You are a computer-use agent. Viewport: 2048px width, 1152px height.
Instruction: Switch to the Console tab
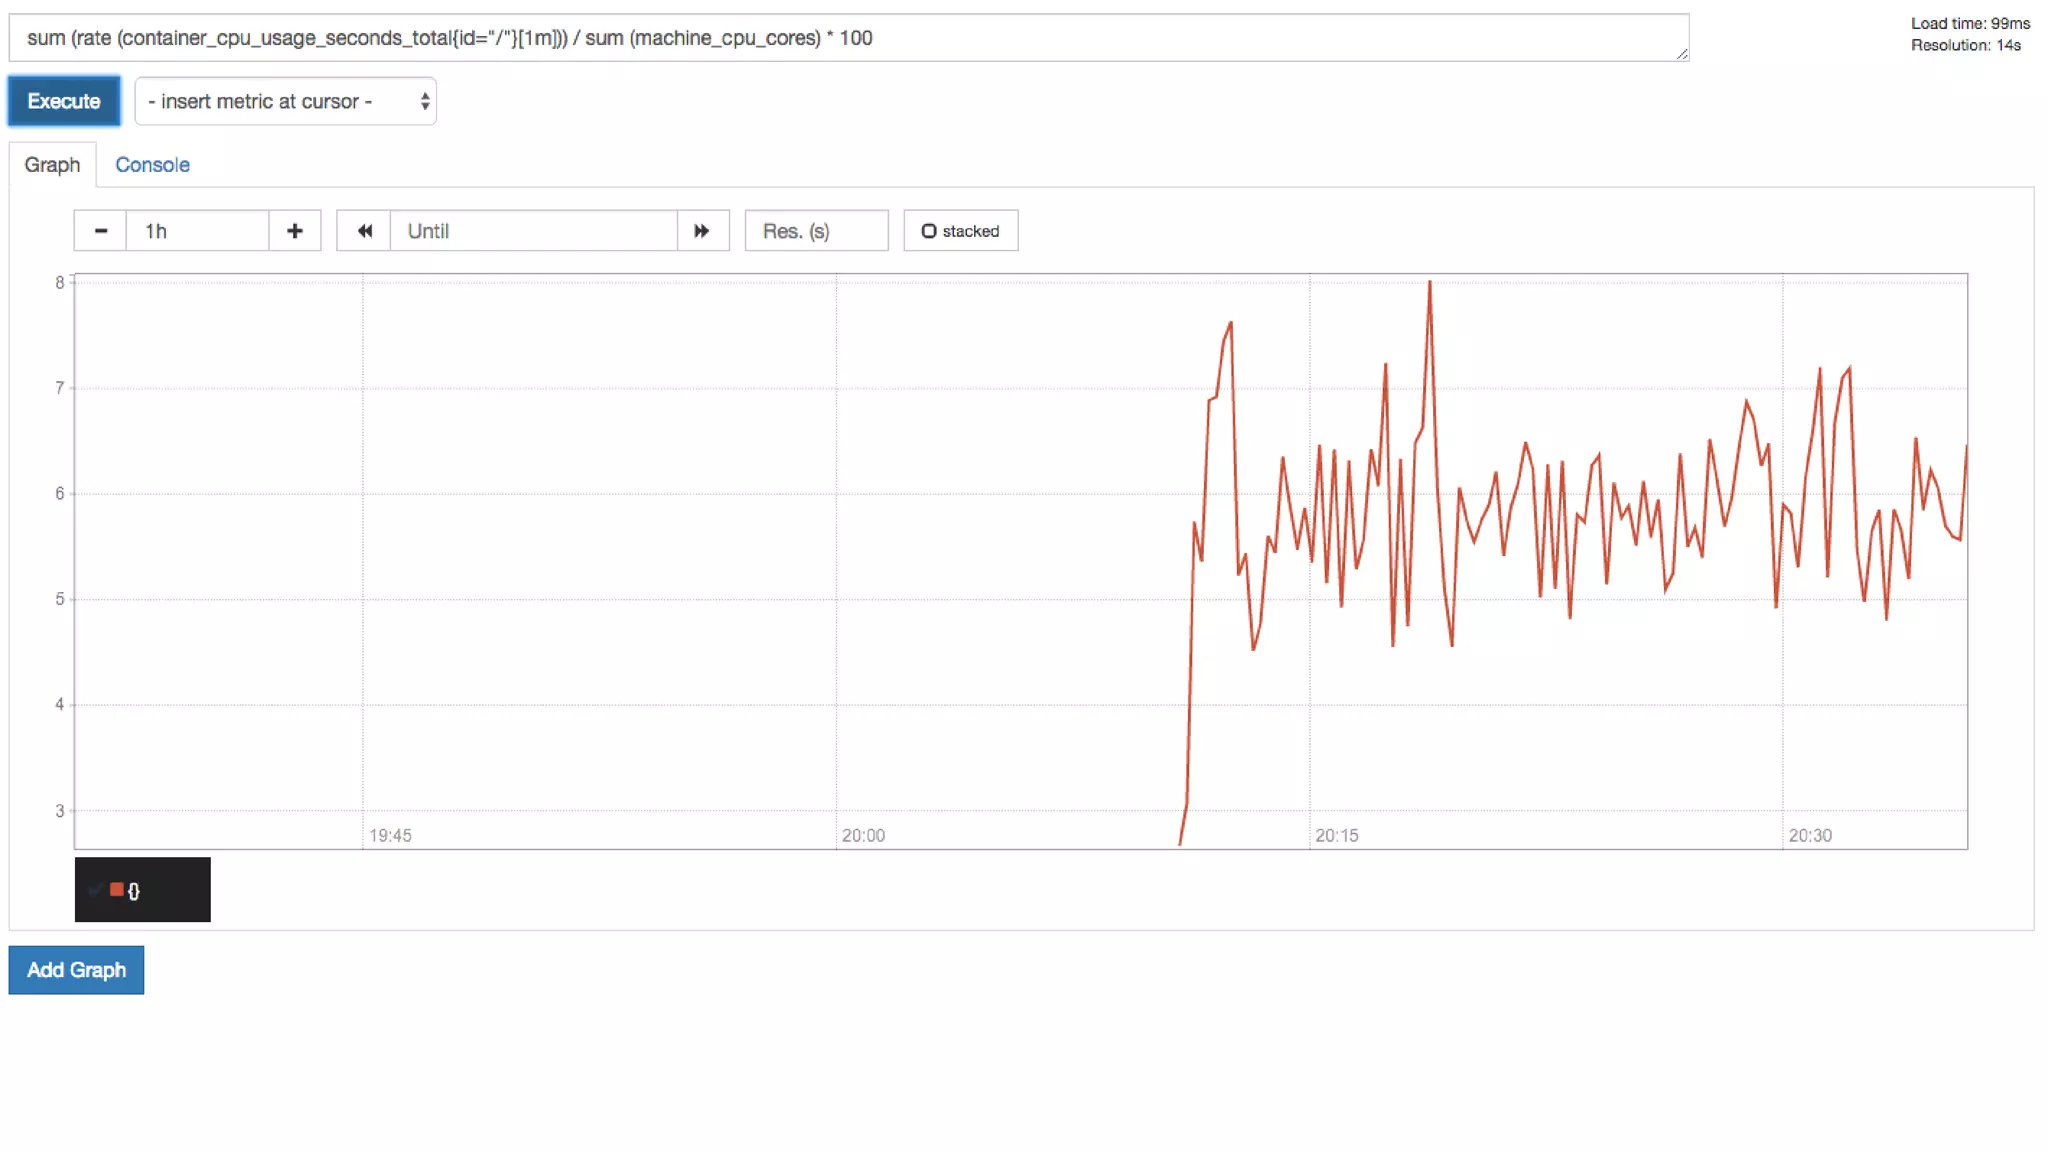click(x=152, y=165)
